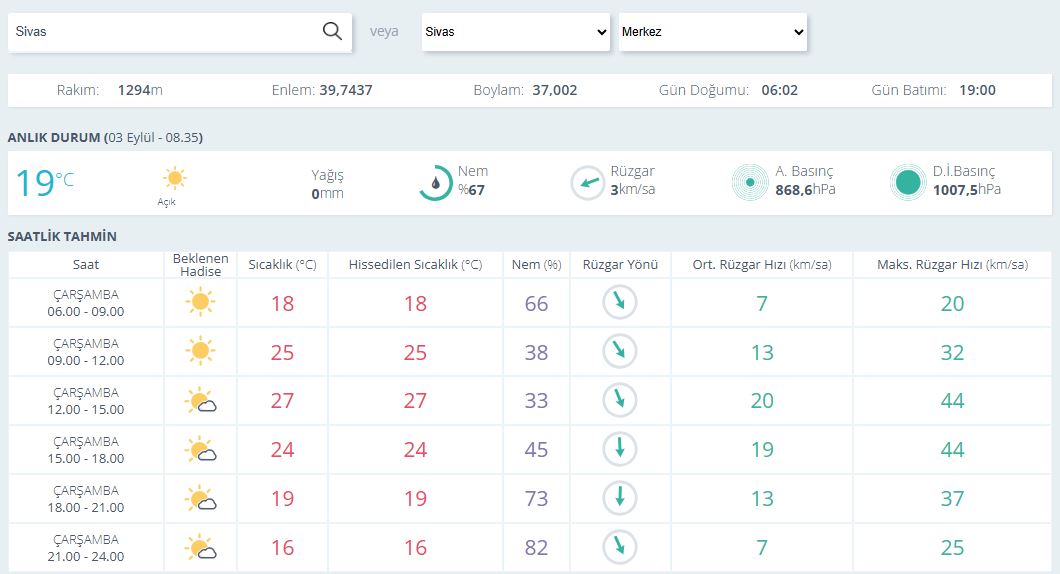
Task: Open the Merkez district dropdown
Action: [x=712, y=32]
